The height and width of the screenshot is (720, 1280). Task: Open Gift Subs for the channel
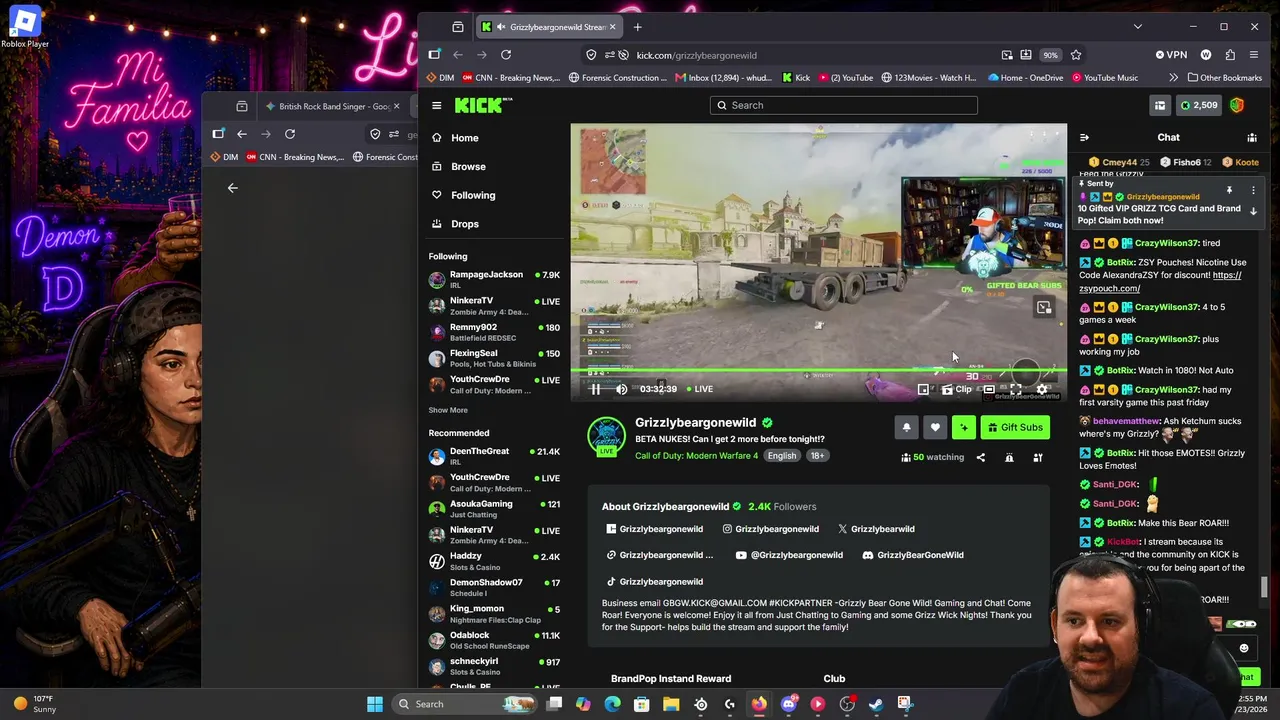pos(1015,427)
